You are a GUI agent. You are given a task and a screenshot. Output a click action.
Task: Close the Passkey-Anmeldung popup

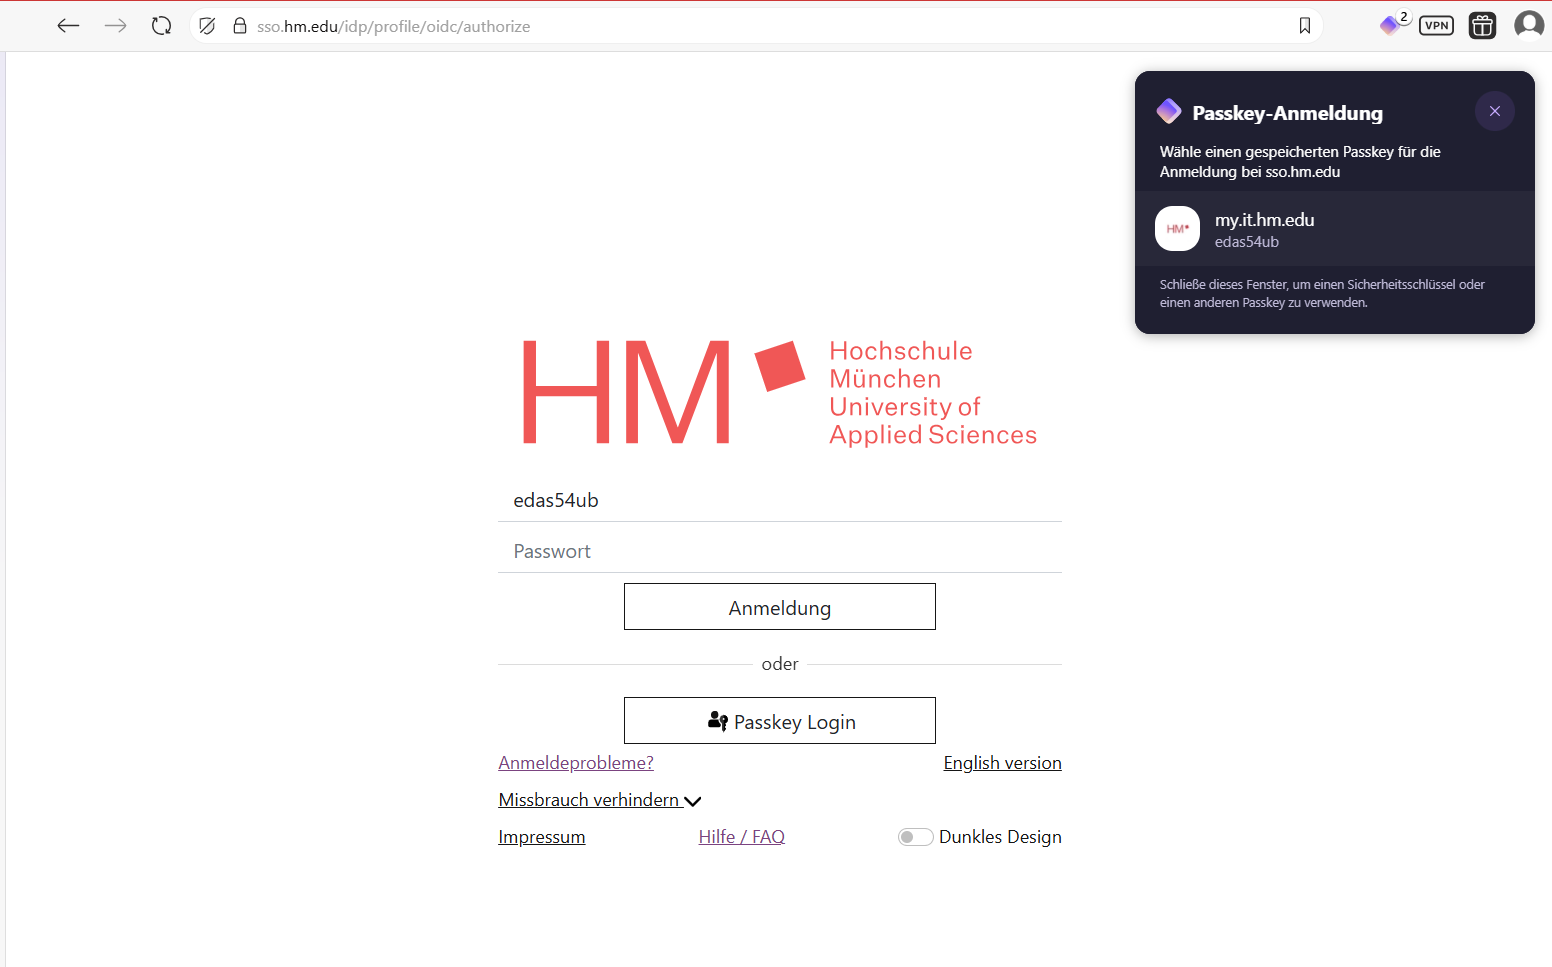coord(1494,111)
